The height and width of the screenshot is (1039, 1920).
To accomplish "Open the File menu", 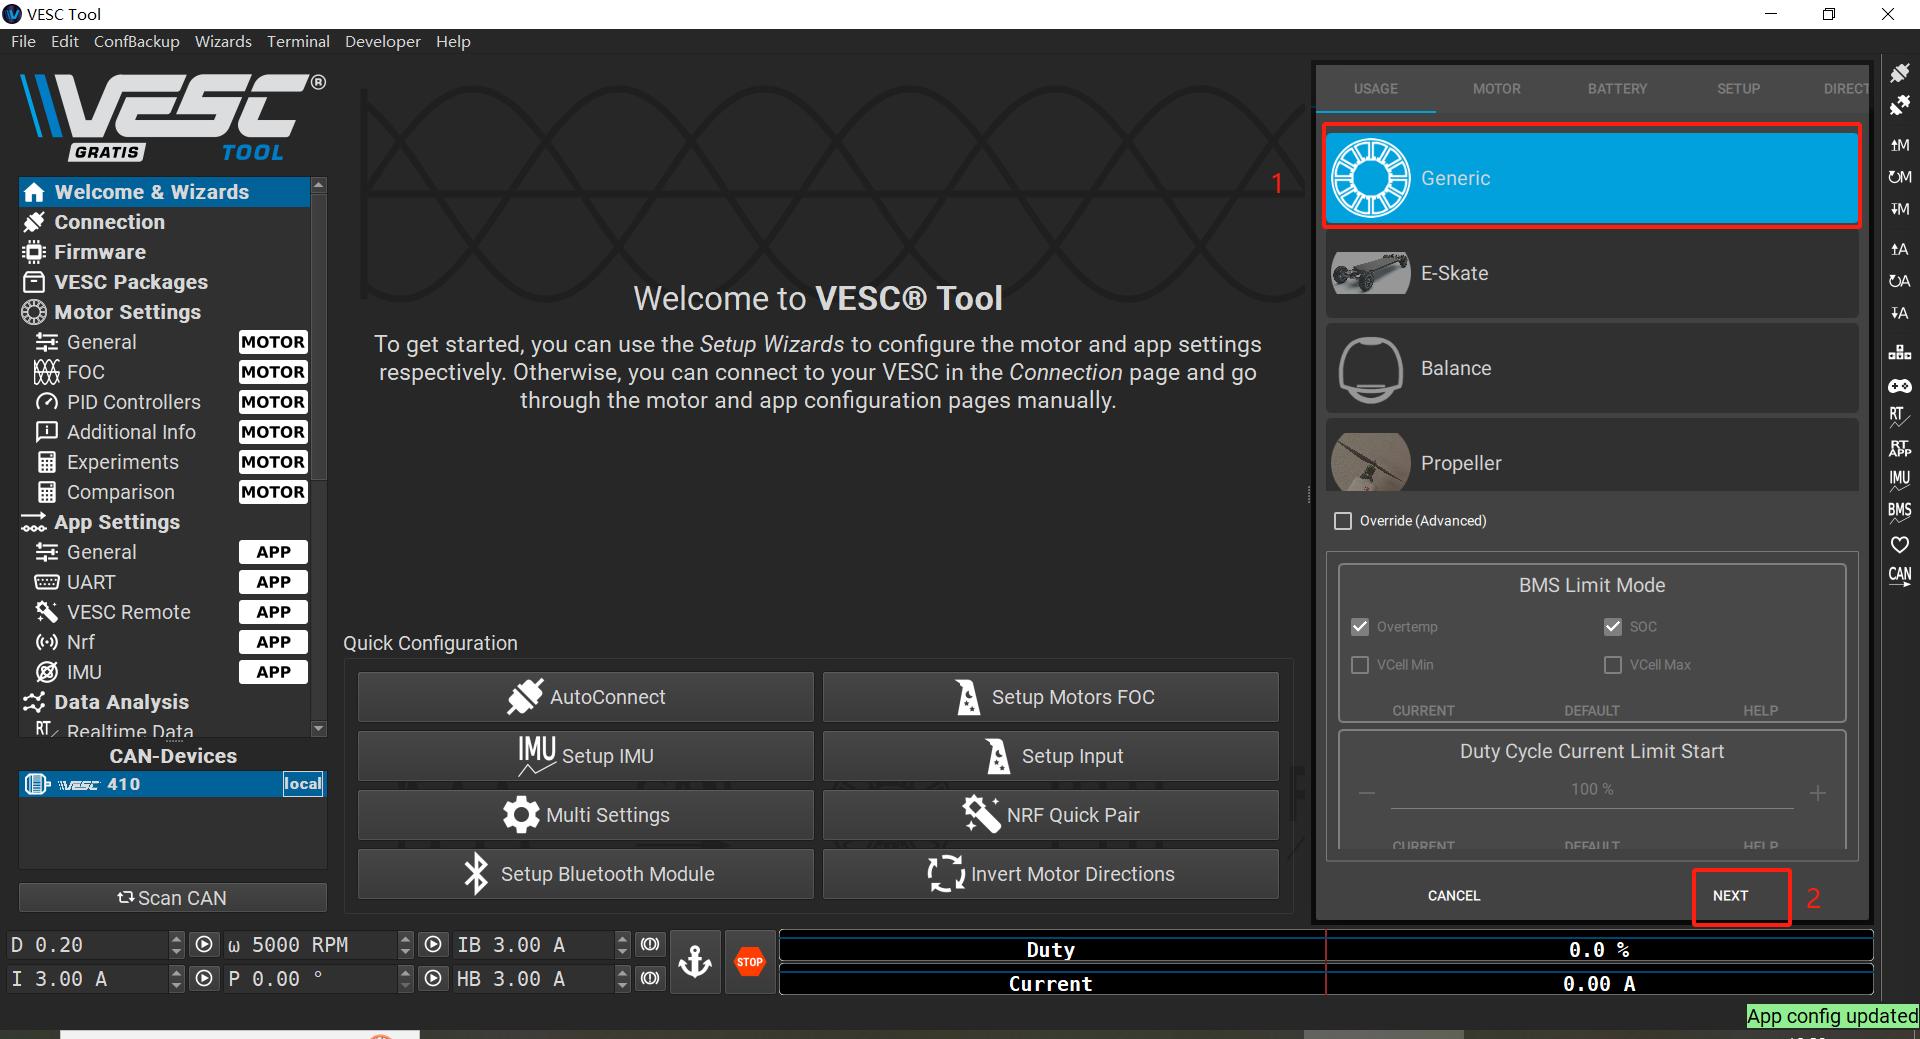I will click(23, 41).
